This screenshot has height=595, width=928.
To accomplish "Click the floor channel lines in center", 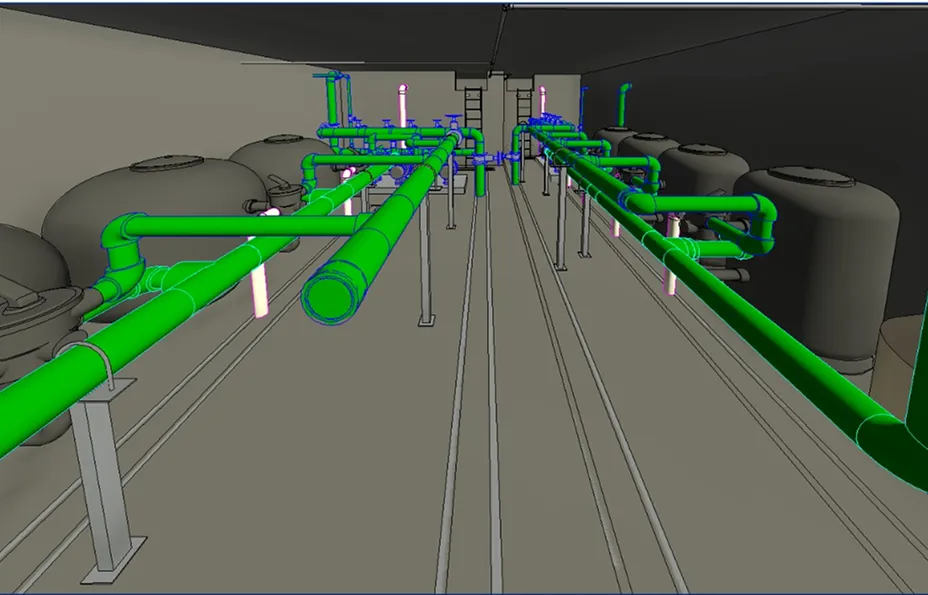I will point(470,420).
